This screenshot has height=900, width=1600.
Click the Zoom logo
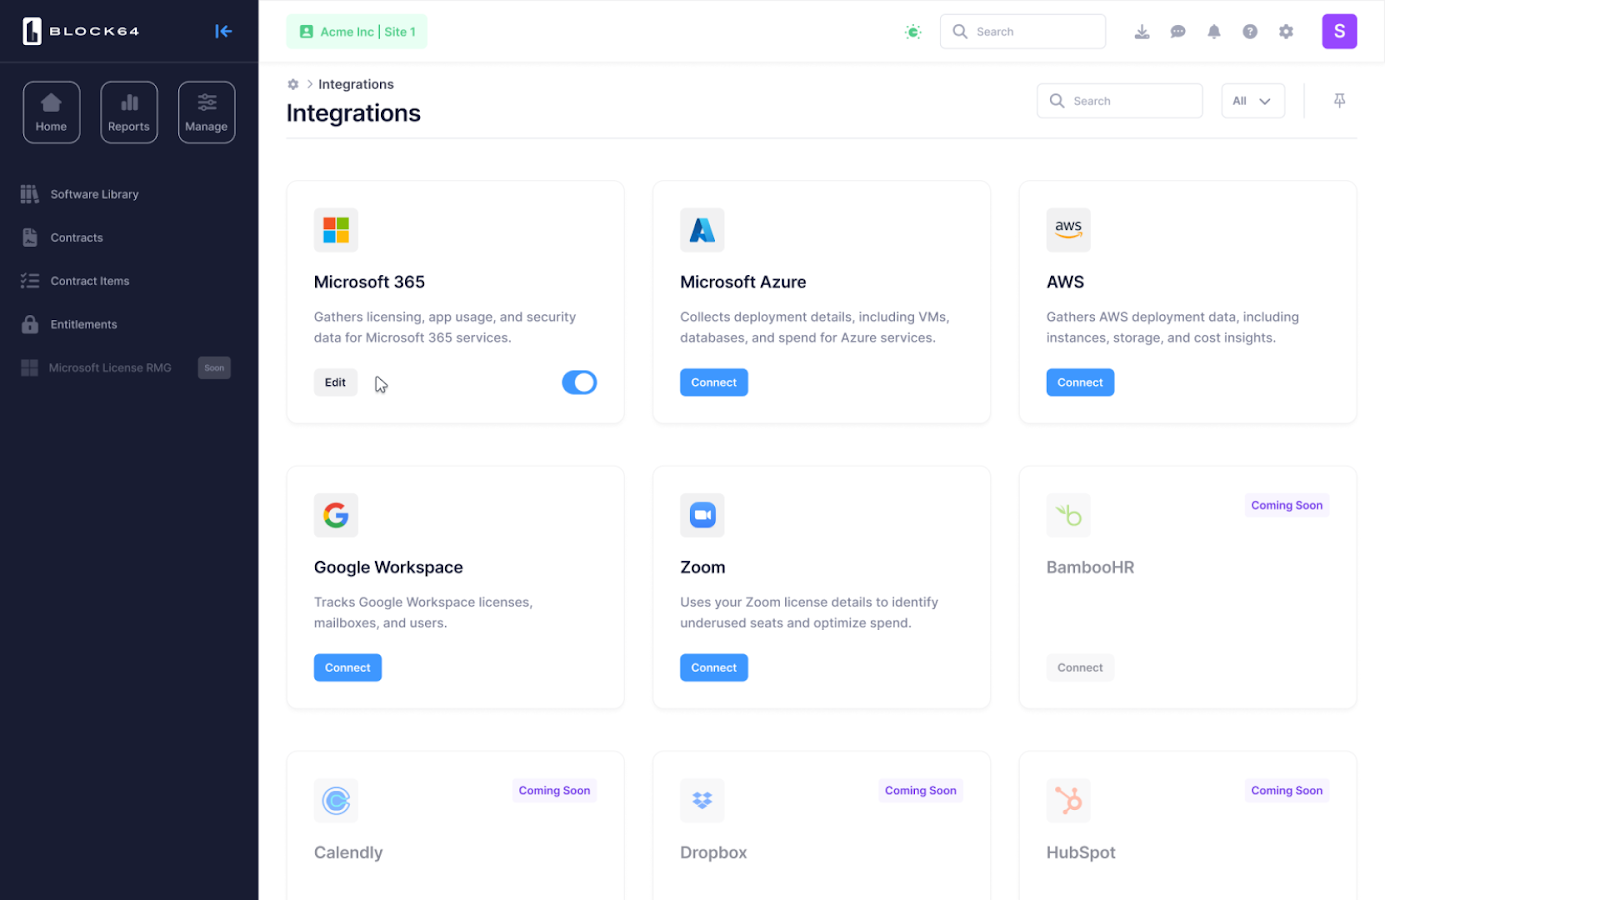click(702, 515)
